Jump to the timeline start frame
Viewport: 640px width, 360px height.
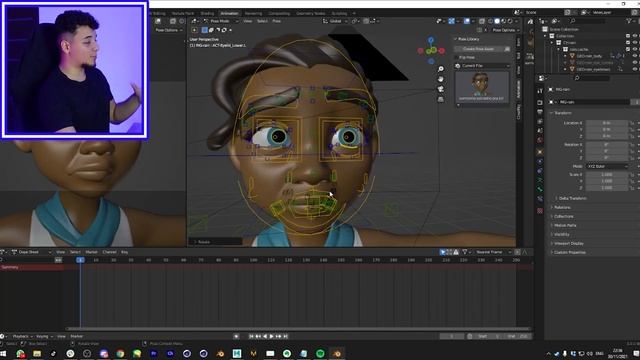pos(251,336)
